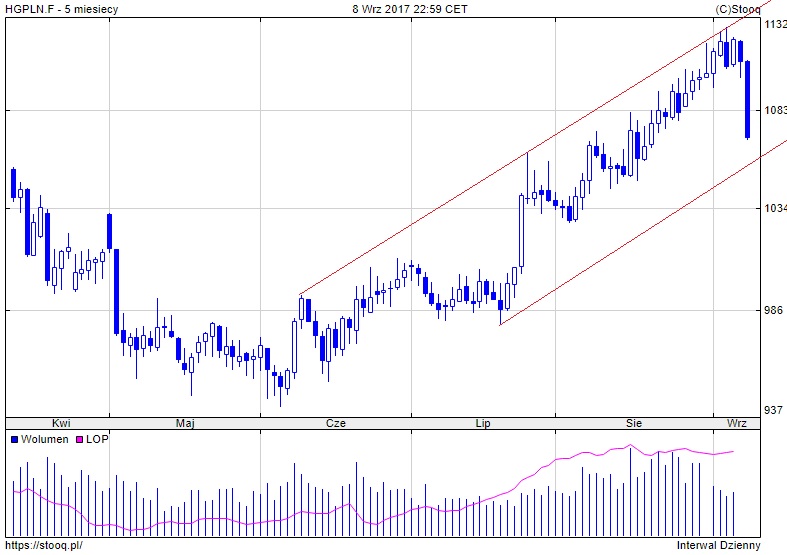Image resolution: width=787 pixels, height=555 pixels.
Task: Select the HGPLN.F - 5 miesiecy title
Action: pos(62,9)
